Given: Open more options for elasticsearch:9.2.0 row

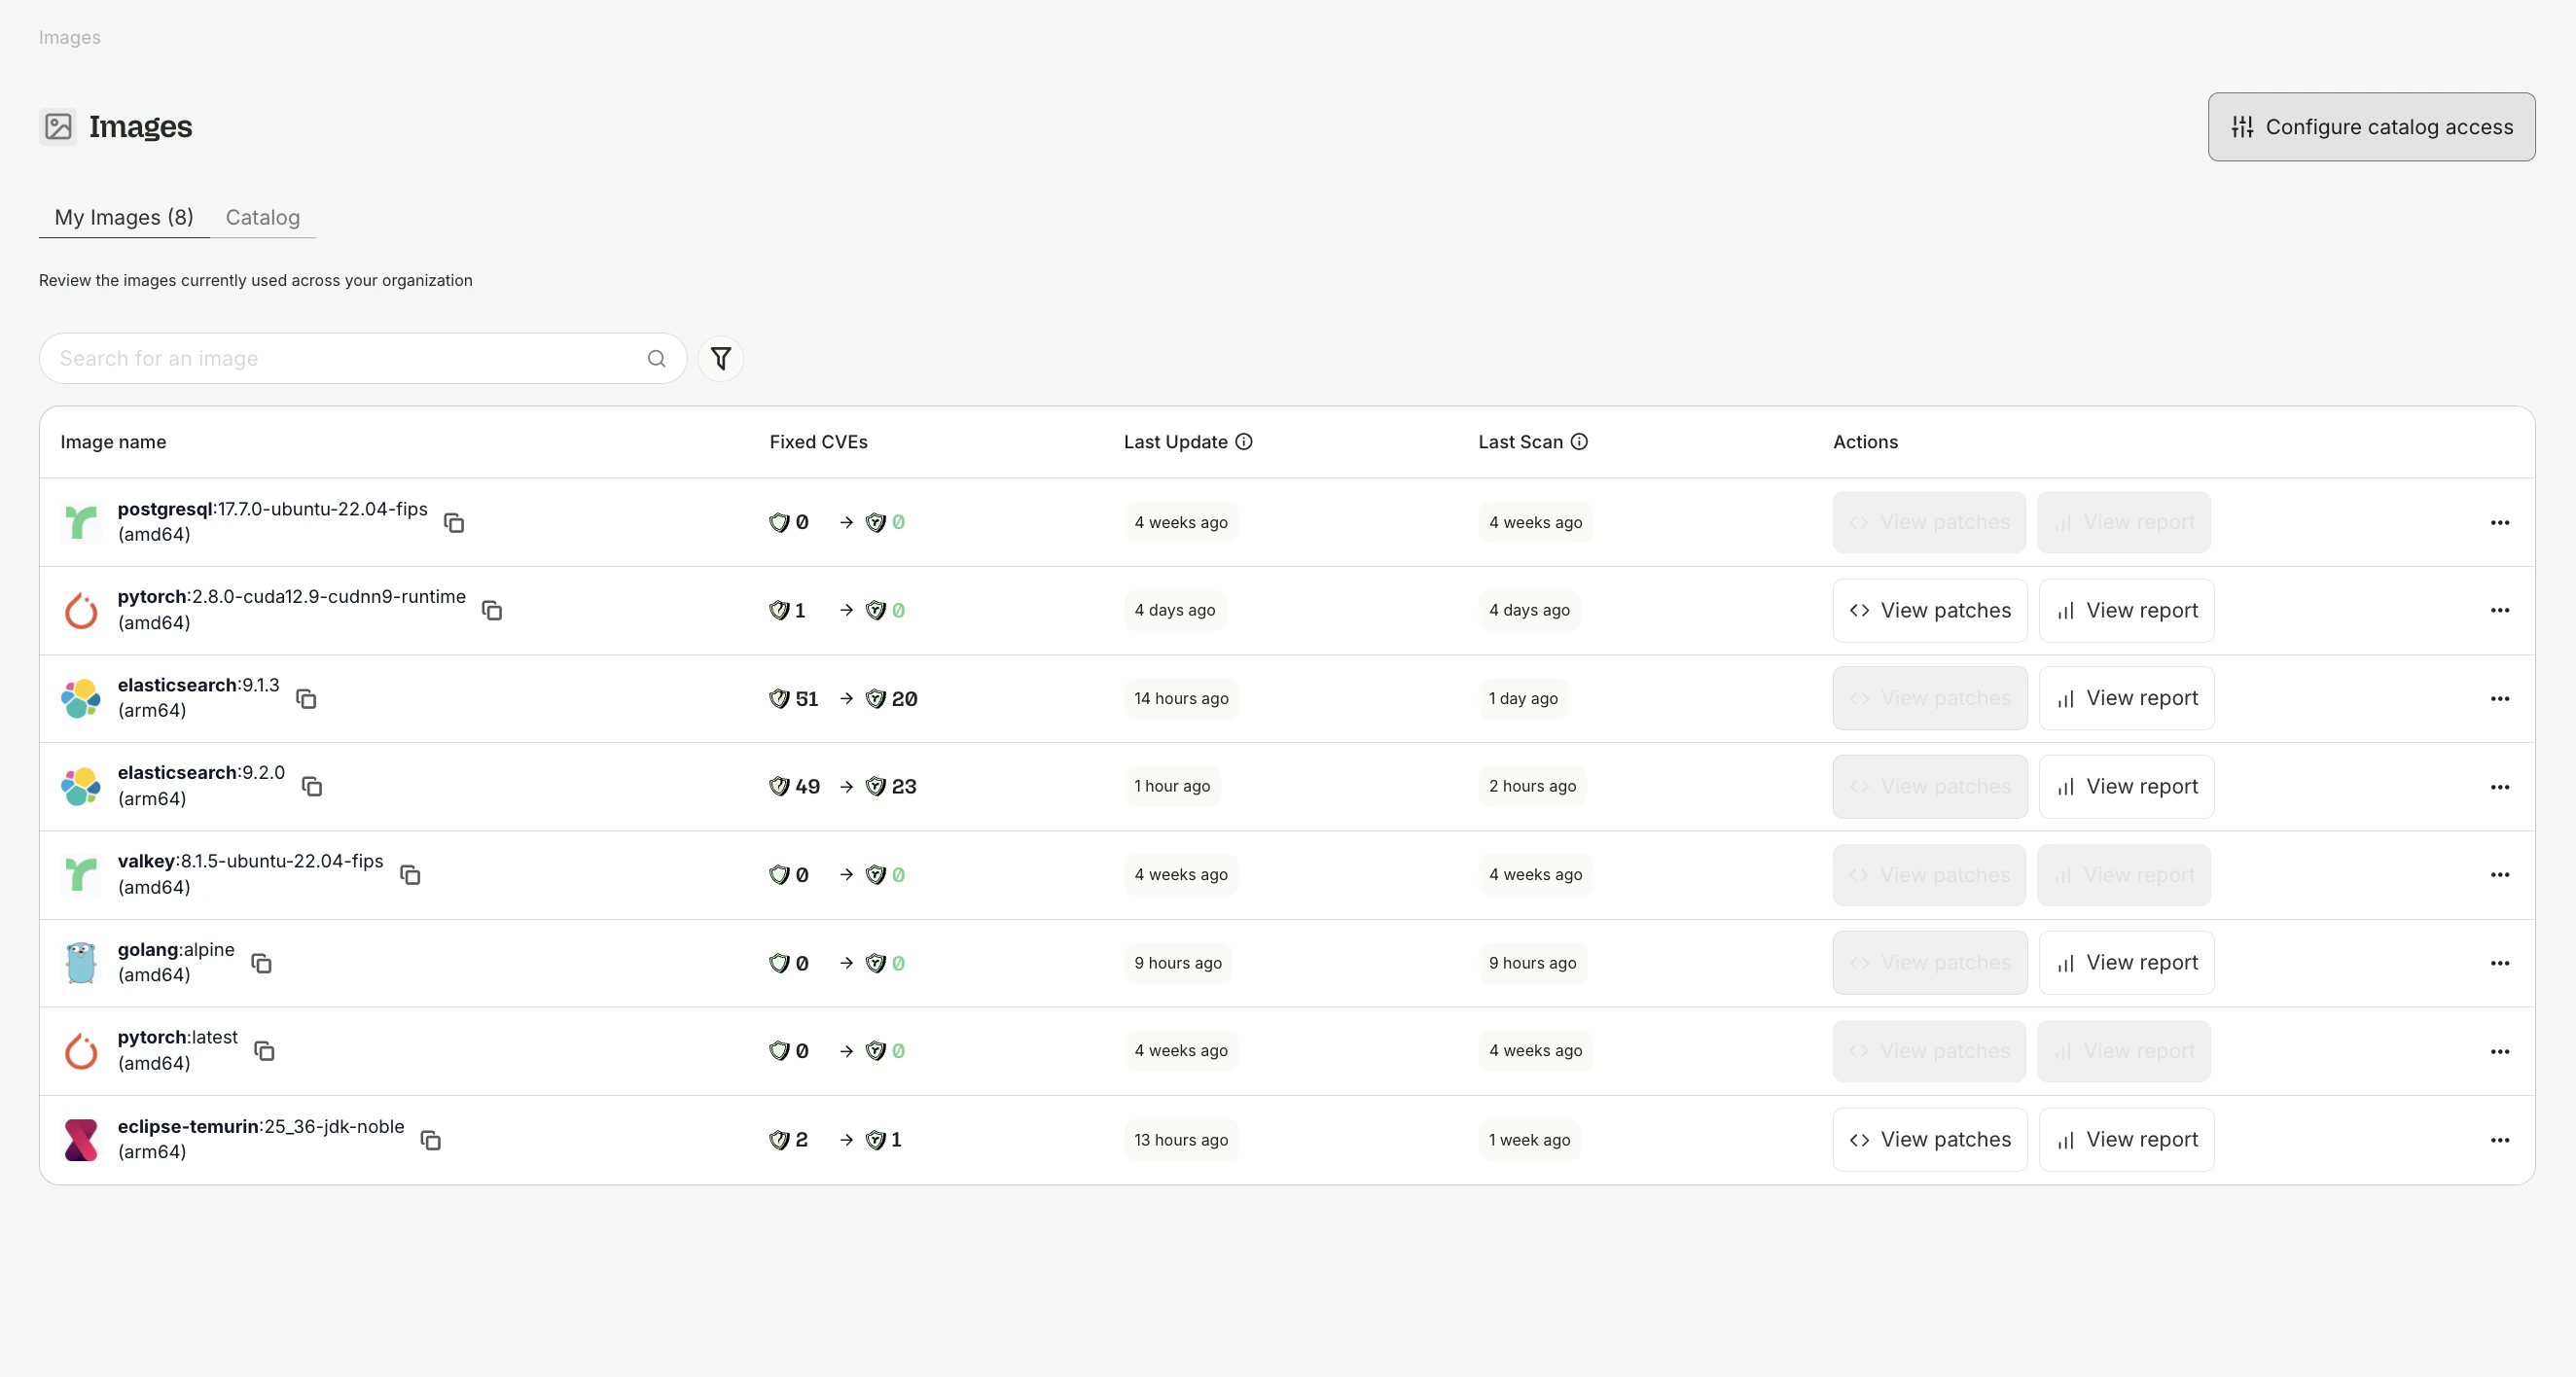Looking at the screenshot, I should [x=2499, y=787].
